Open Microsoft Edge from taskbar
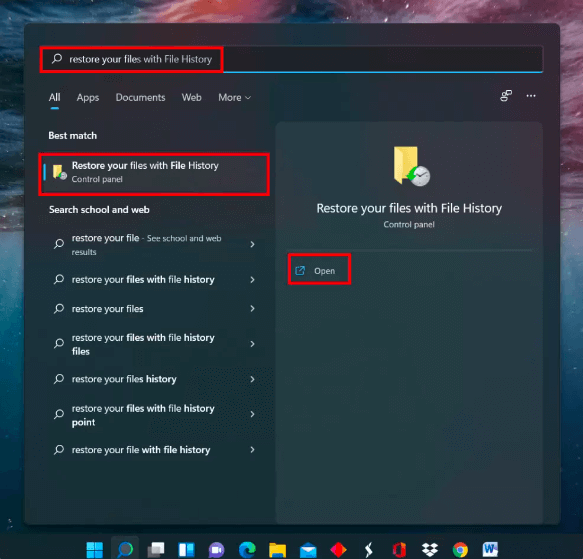Screen dimensions: 583x559 [247, 550]
